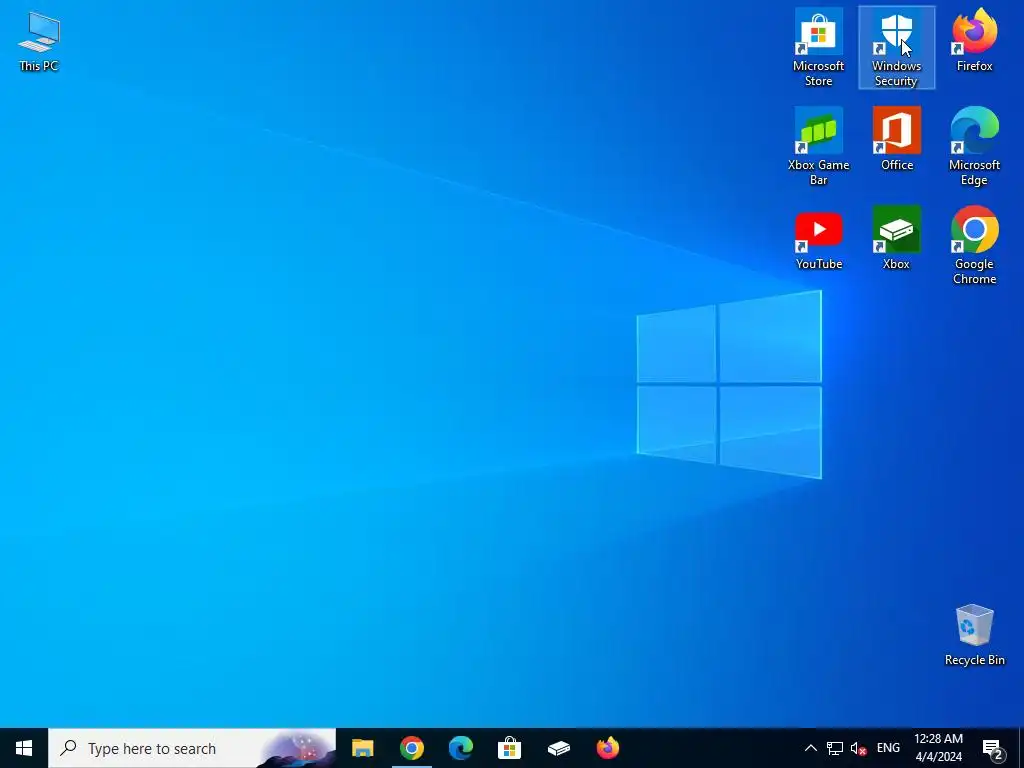1024x768 pixels.
Task: Click the Type here to search box
Action: coord(192,748)
